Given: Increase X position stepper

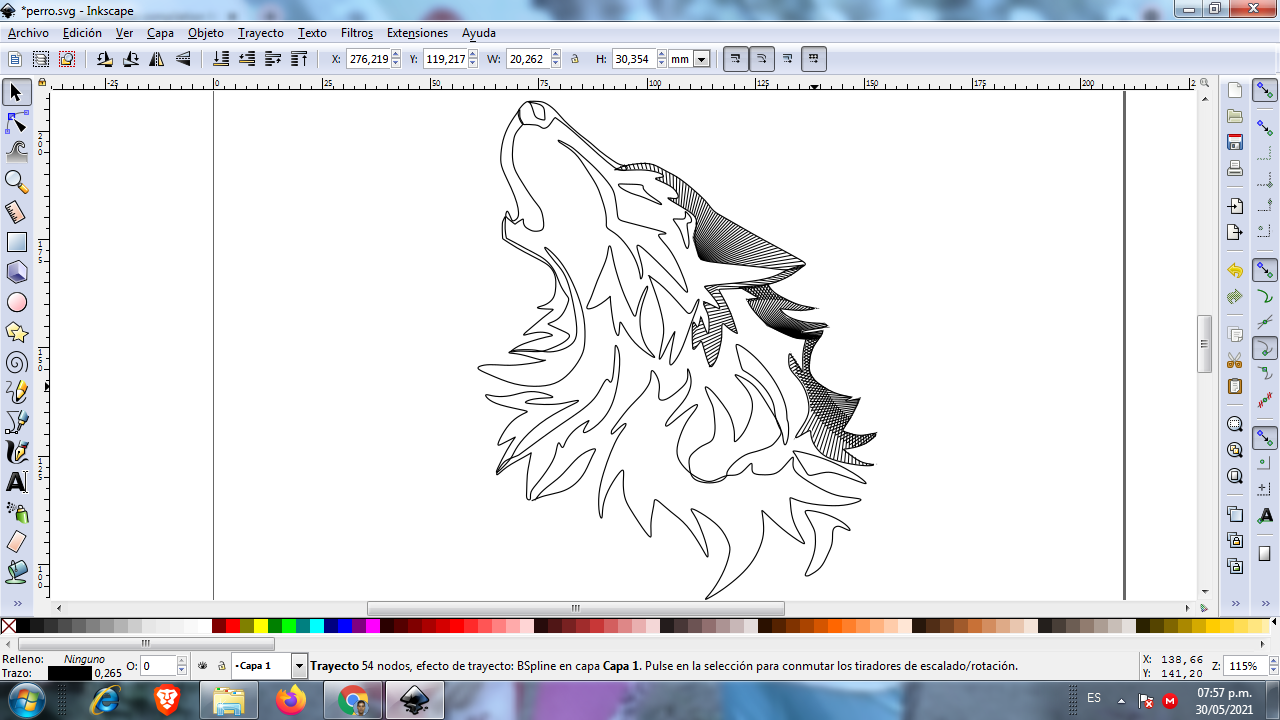Looking at the screenshot, I should (396, 55).
